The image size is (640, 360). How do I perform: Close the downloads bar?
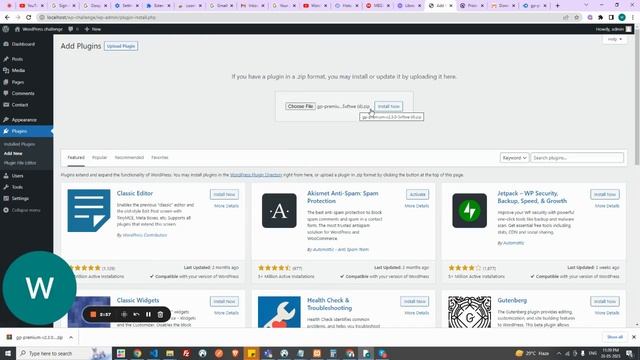coord(633,337)
